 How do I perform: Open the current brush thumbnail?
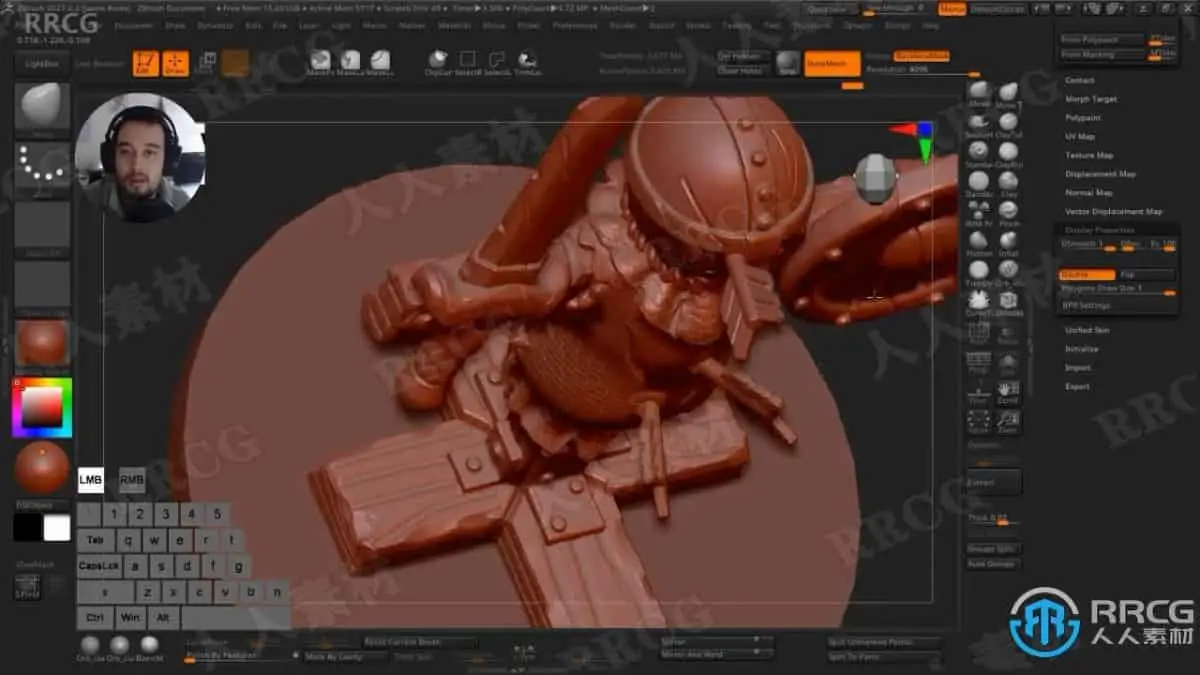pos(41,107)
